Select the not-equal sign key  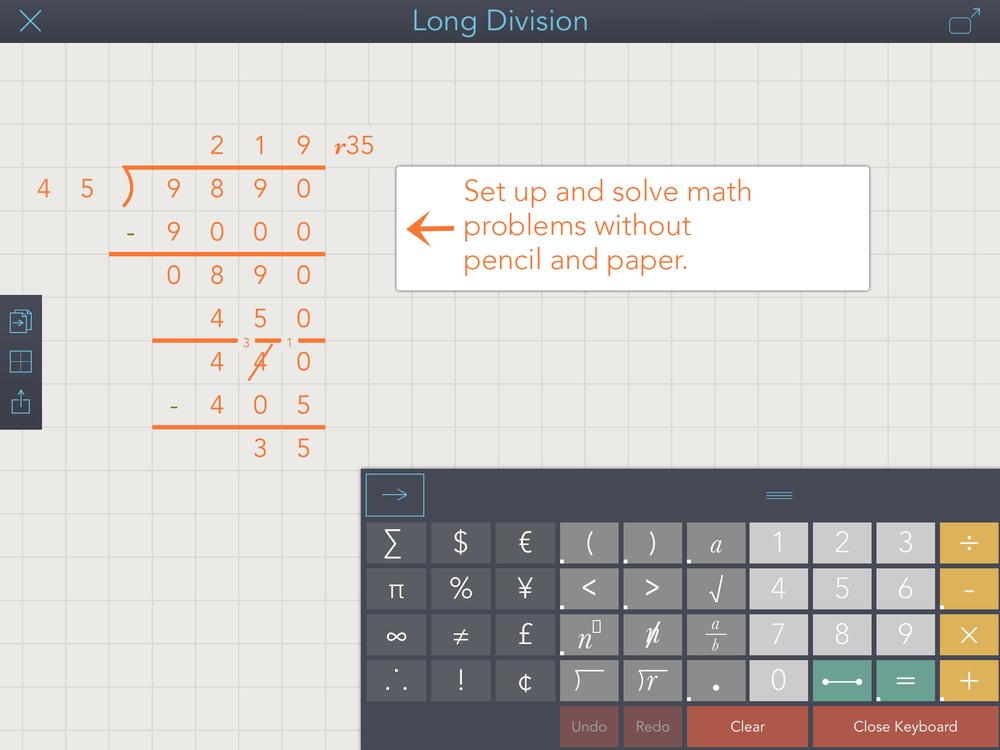click(460, 635)
